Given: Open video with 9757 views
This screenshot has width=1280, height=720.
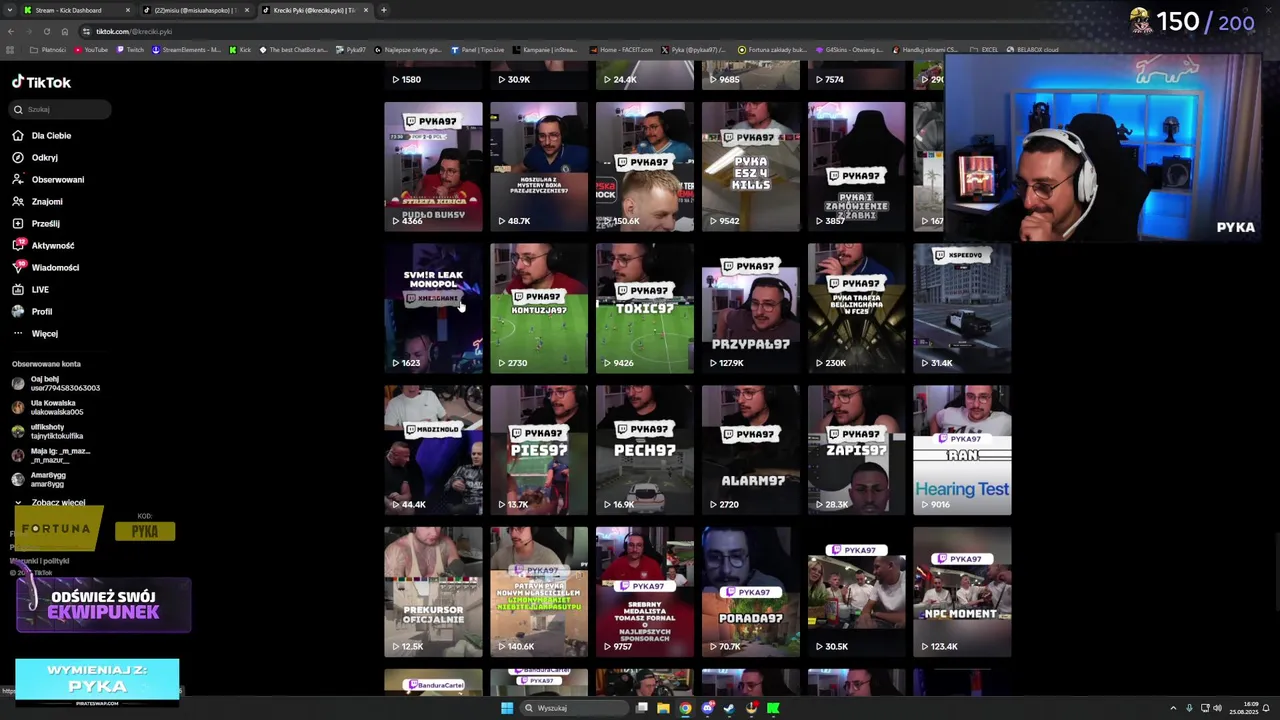Looking at the screenshot, I should pyautogui.click(x=645, y=592).
